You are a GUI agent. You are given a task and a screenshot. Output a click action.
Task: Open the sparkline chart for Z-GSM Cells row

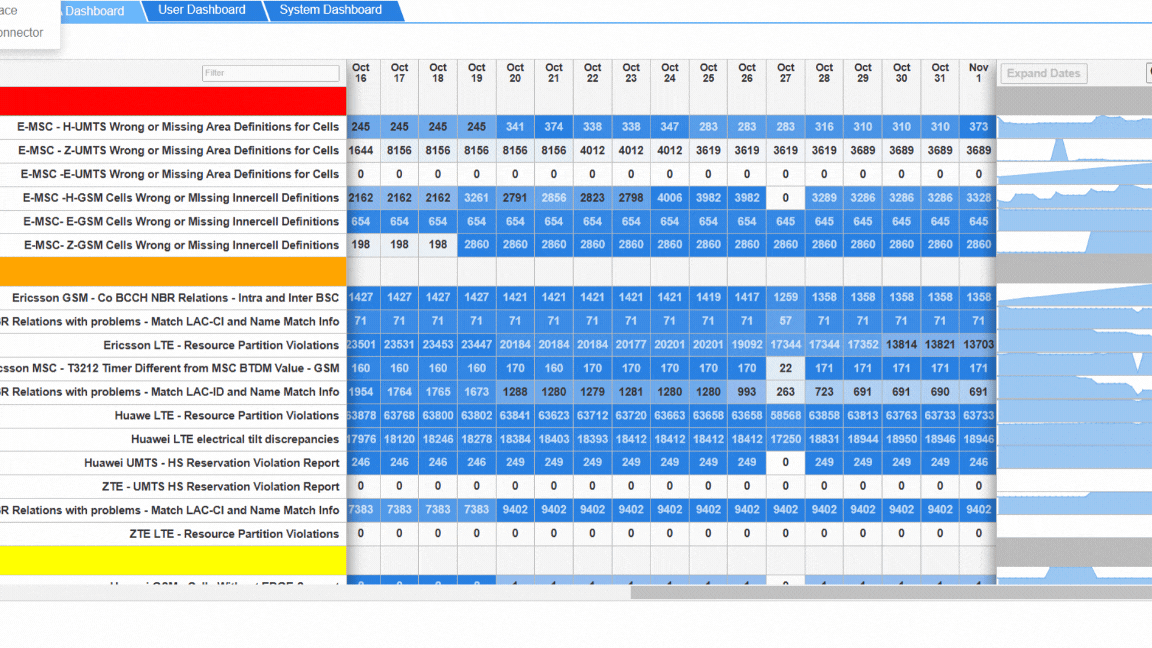pyautogui.click(x=1074, y=245)
